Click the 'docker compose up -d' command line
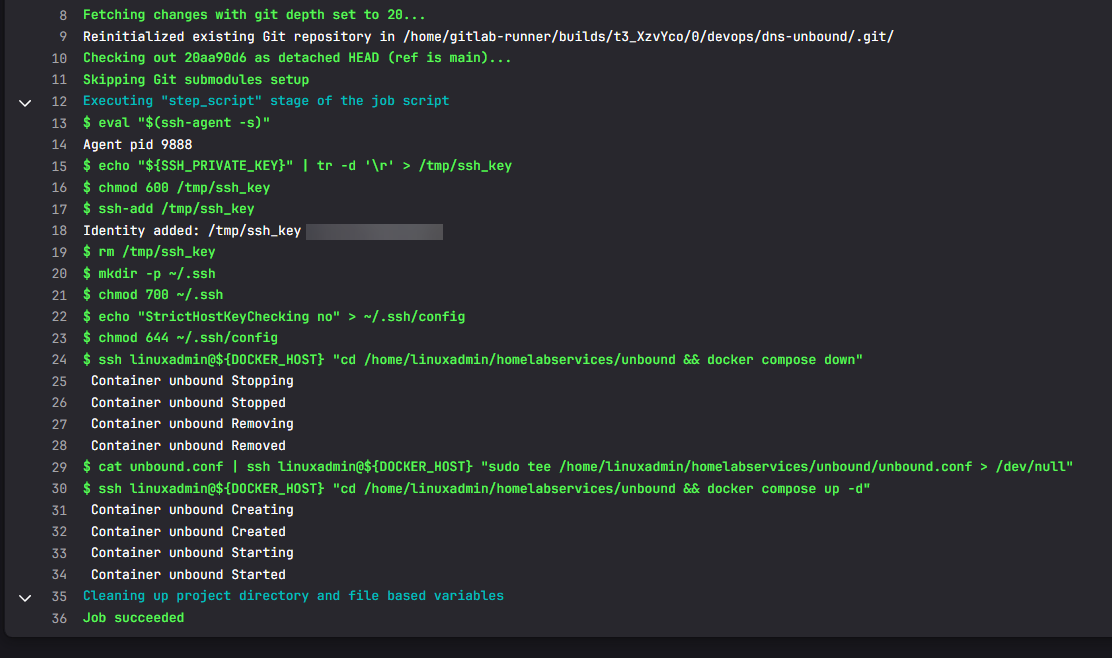The image size is (1112, 658). point(476,489)
